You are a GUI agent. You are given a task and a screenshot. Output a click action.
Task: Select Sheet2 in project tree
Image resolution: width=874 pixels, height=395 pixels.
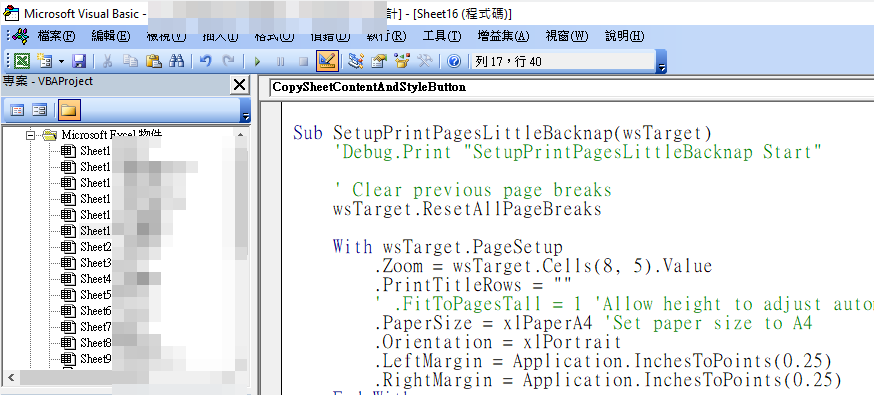coord(95,247)
